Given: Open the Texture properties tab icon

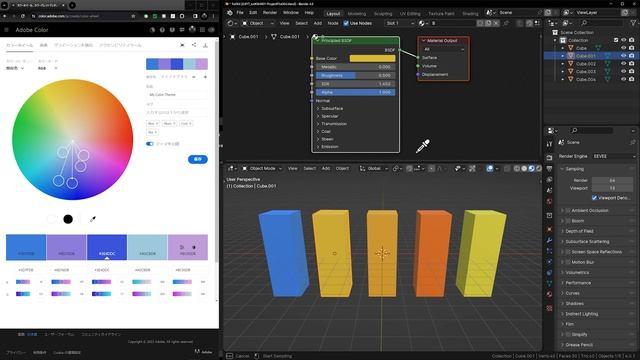Looking at the screenshot, I should [x=549, y=308].
